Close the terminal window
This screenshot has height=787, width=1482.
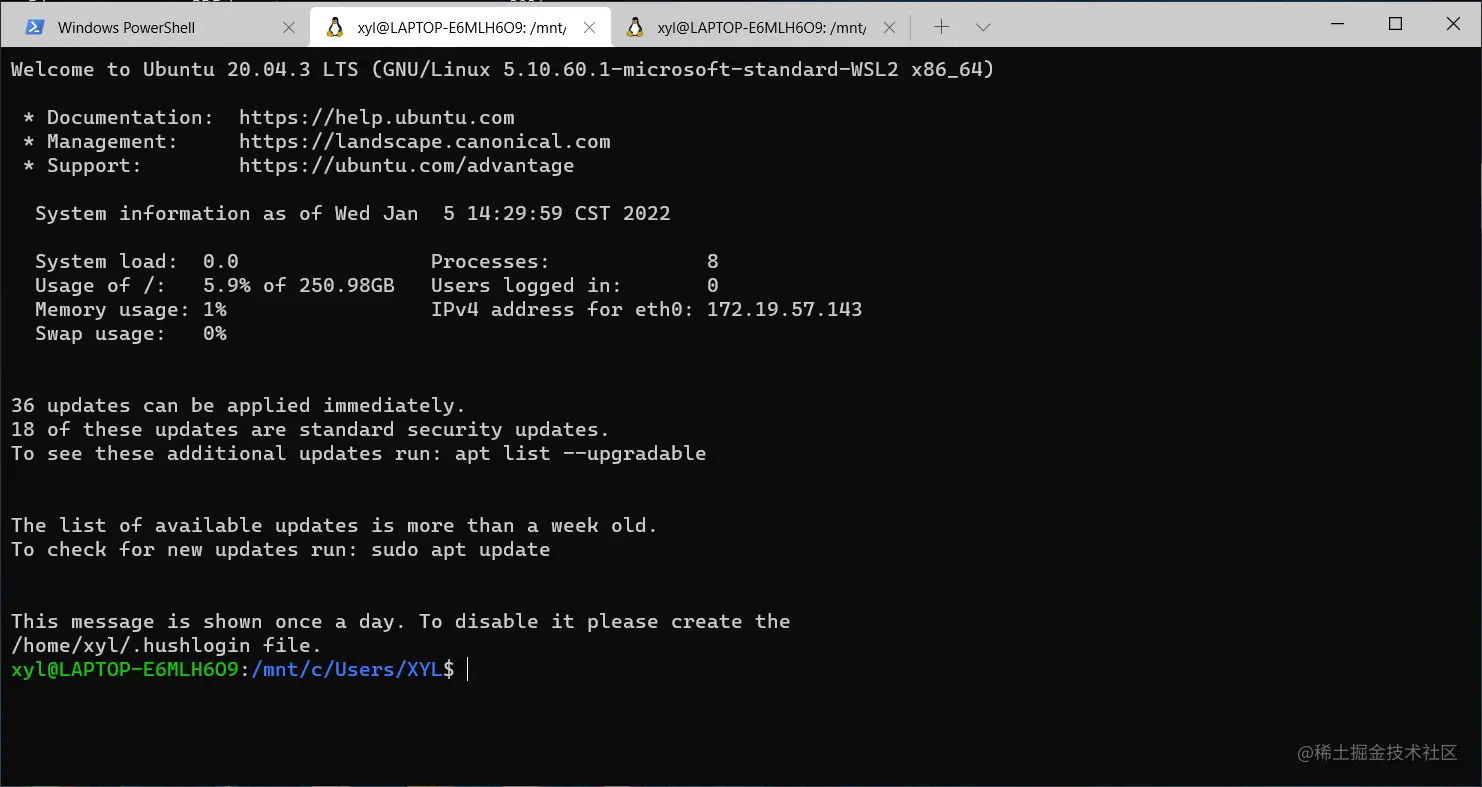point(1453,24)
